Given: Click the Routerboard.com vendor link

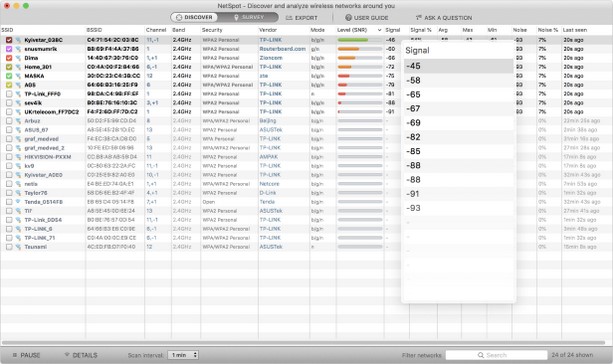Looking at the screenshot, I should click(282, 49).
